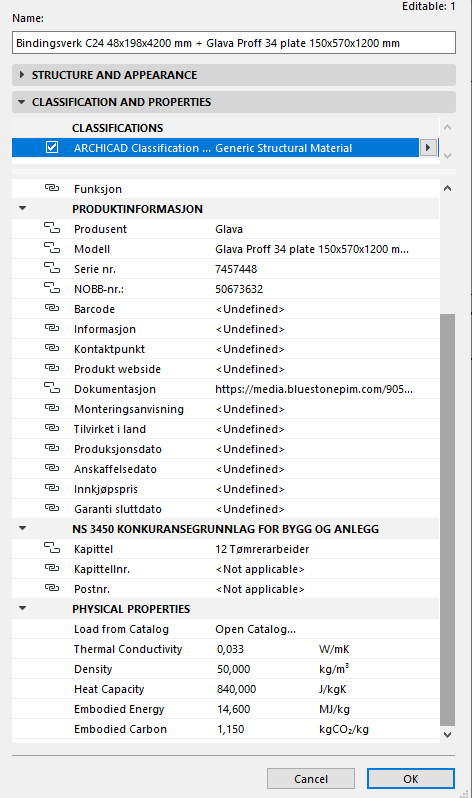The image size is (472, 798).
Task: Click the link icon beside Serie nr.
Action: pyautogui.click(x=51, y=268)
